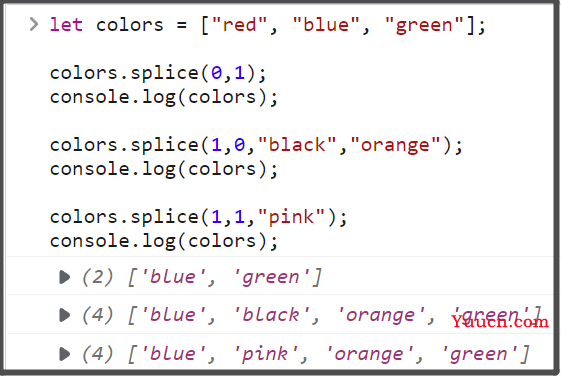Click the last console.log(colors) statement
The height and width of the screenshot is (376, 561).
[164, 241]
